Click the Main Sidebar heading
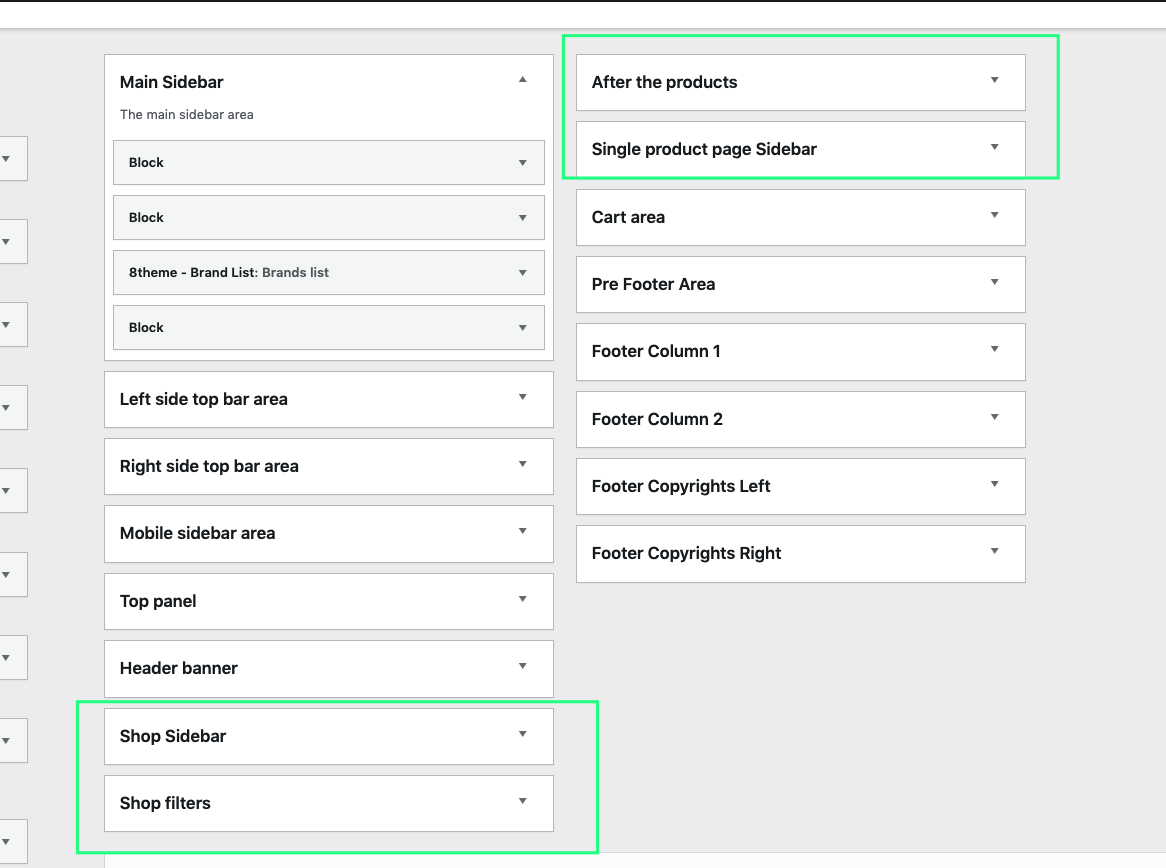1166x868 pixels. point(172,82)
